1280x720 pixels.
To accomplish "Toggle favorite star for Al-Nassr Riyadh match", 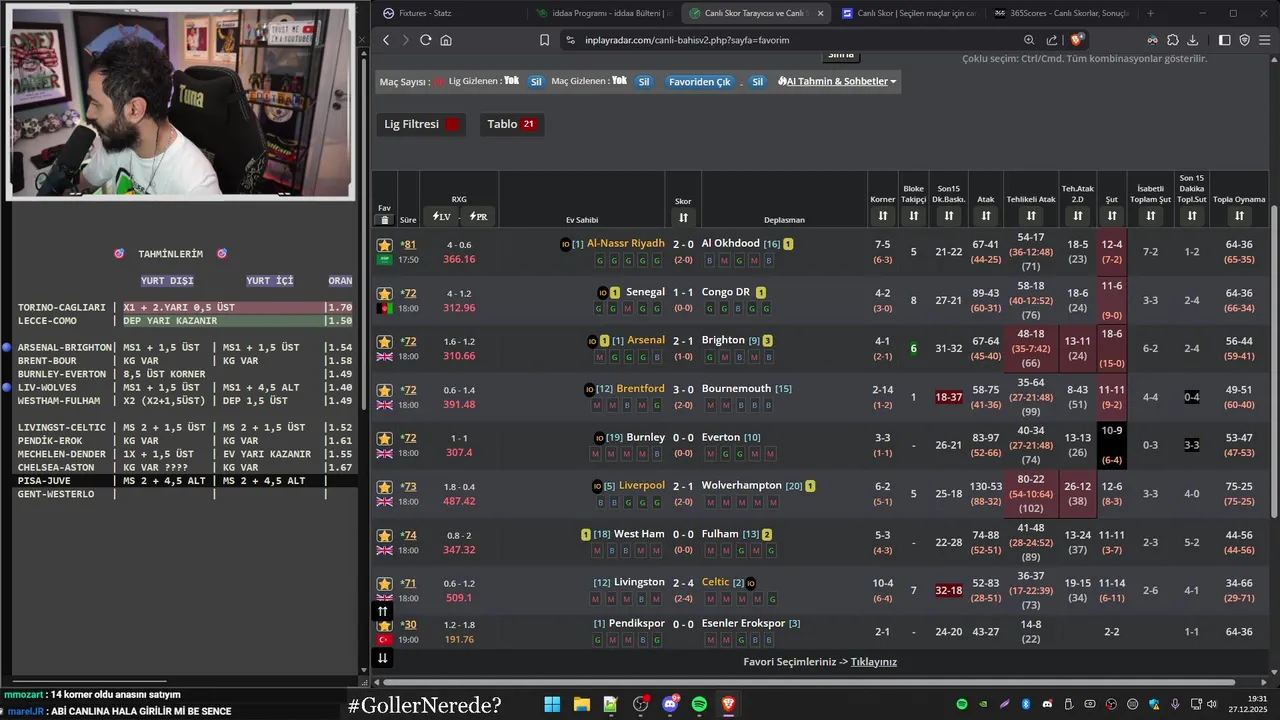I will (x=384, y=245).
